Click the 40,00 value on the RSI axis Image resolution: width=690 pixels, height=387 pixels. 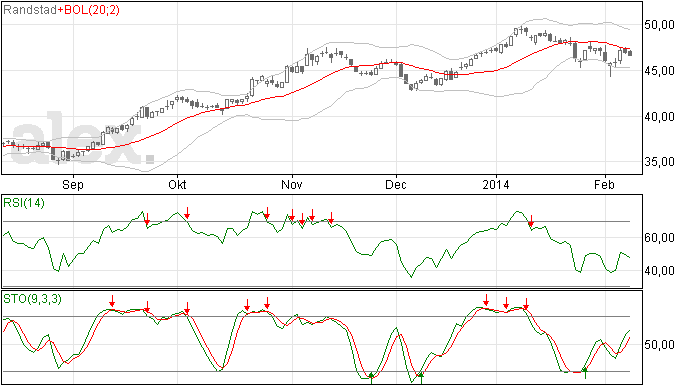tap(659, 271)
